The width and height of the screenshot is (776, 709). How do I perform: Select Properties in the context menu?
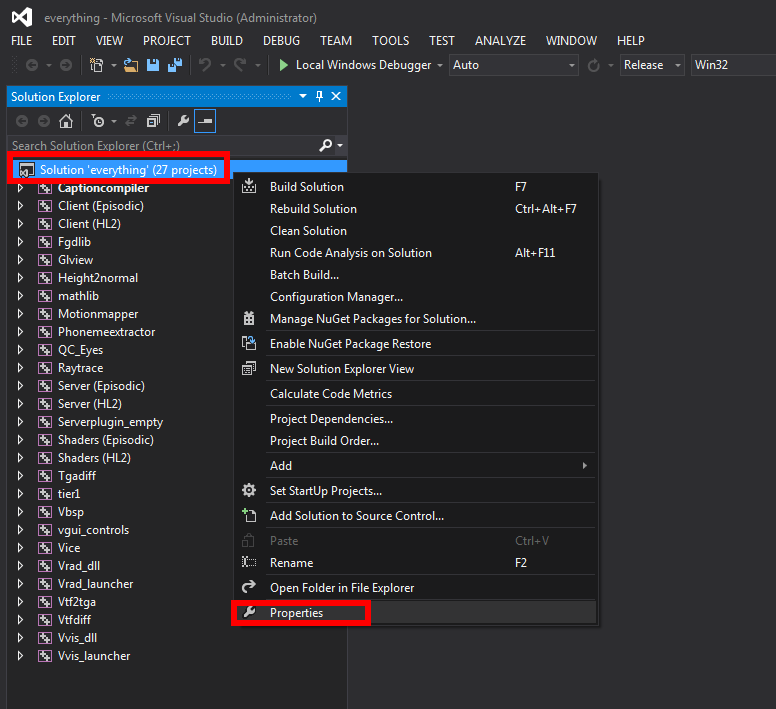416,613
